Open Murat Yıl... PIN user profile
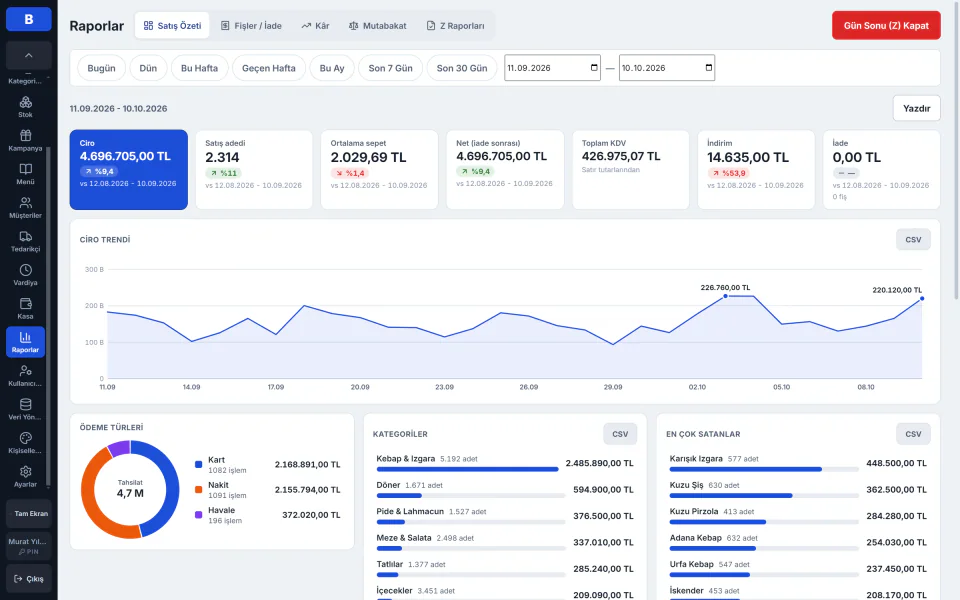The height and width of the screenshot is (600, 960). [28, 546]
